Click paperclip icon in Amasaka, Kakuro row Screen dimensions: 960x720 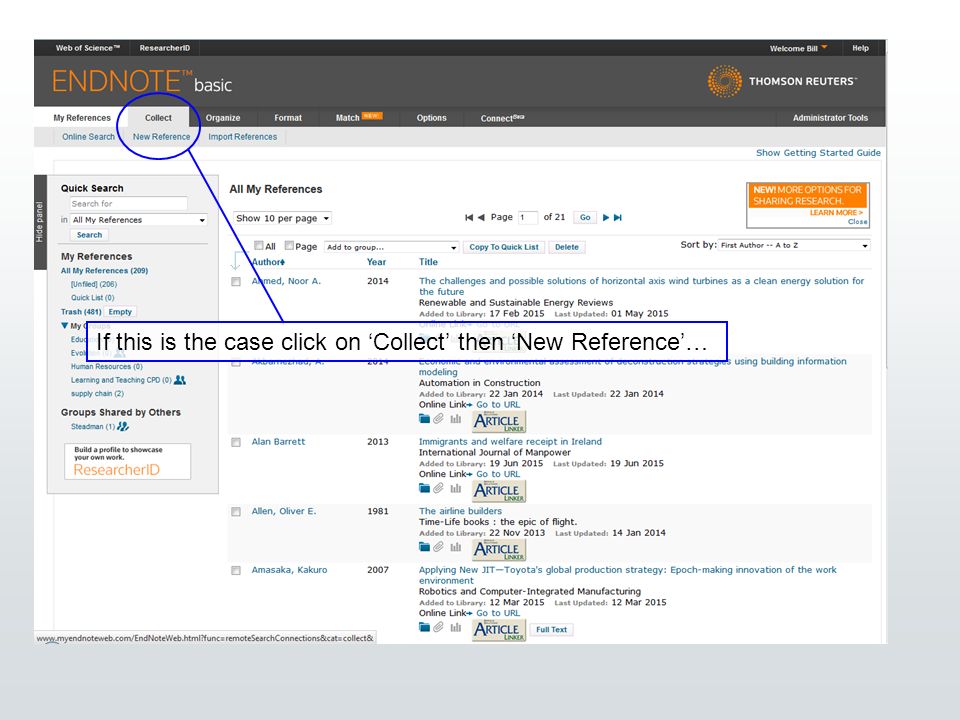tap(438, 627)
